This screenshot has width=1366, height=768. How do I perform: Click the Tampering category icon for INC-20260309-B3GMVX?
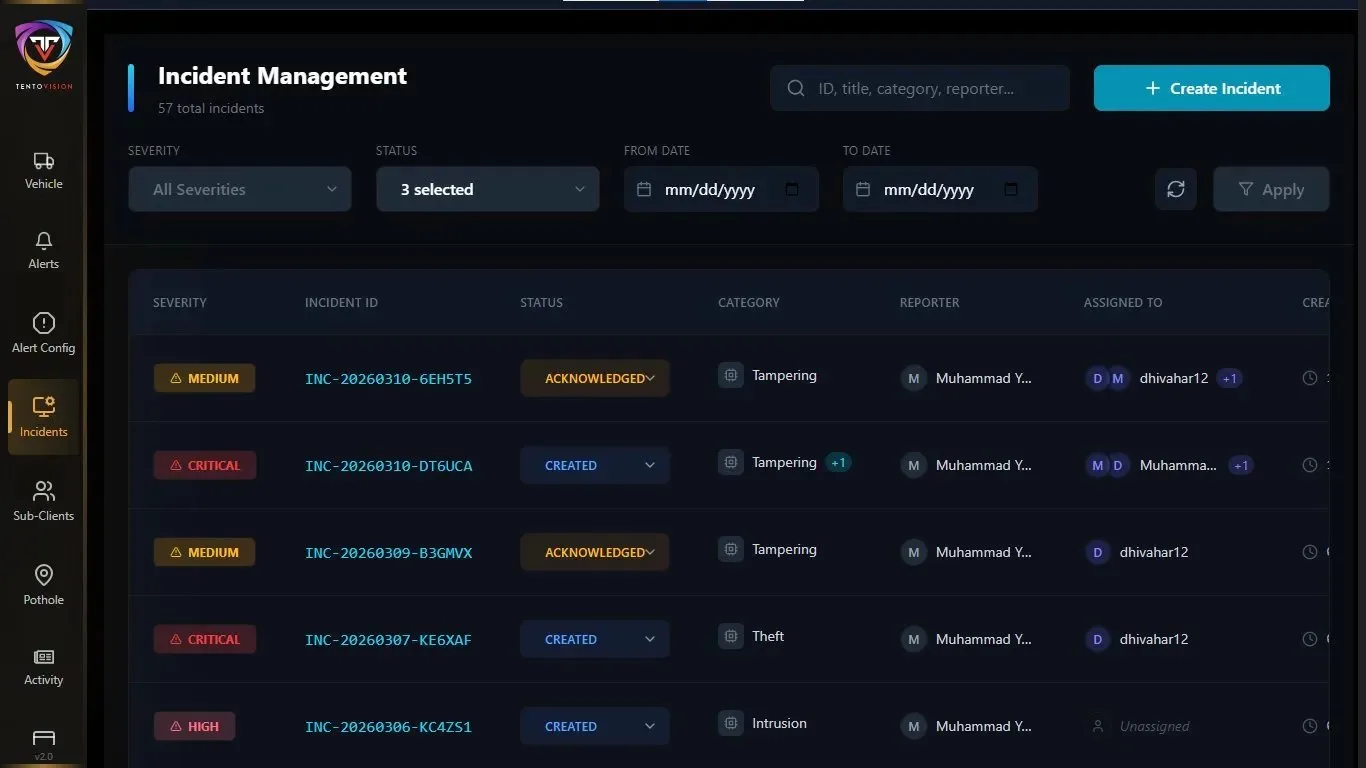pyautogui.click(x=731, y=549)
